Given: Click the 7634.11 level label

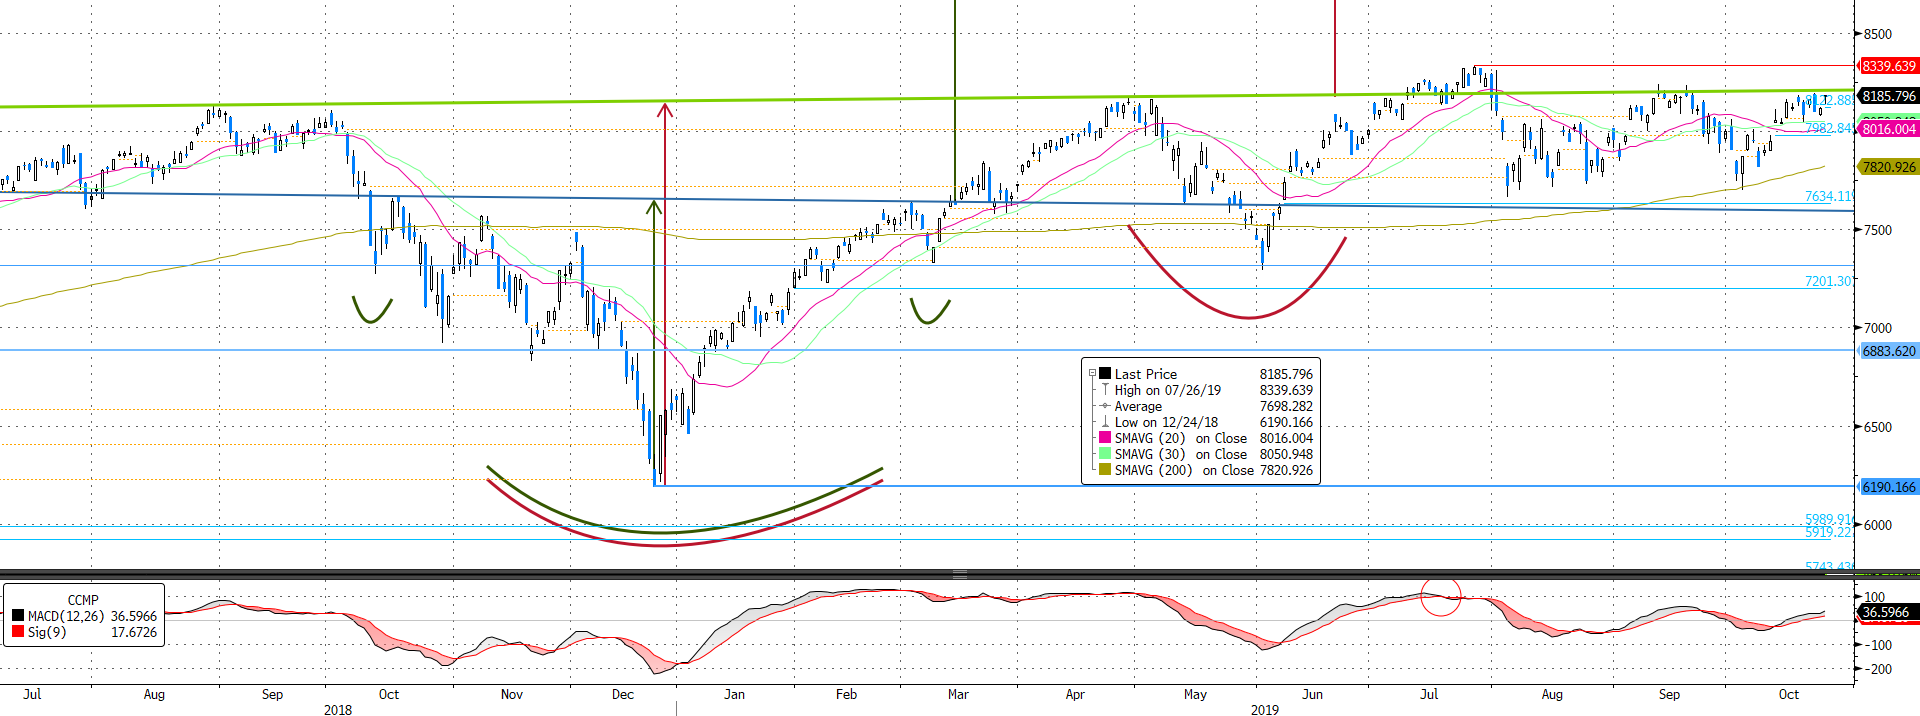Looking at the screenshot, I should (1828, 197).
